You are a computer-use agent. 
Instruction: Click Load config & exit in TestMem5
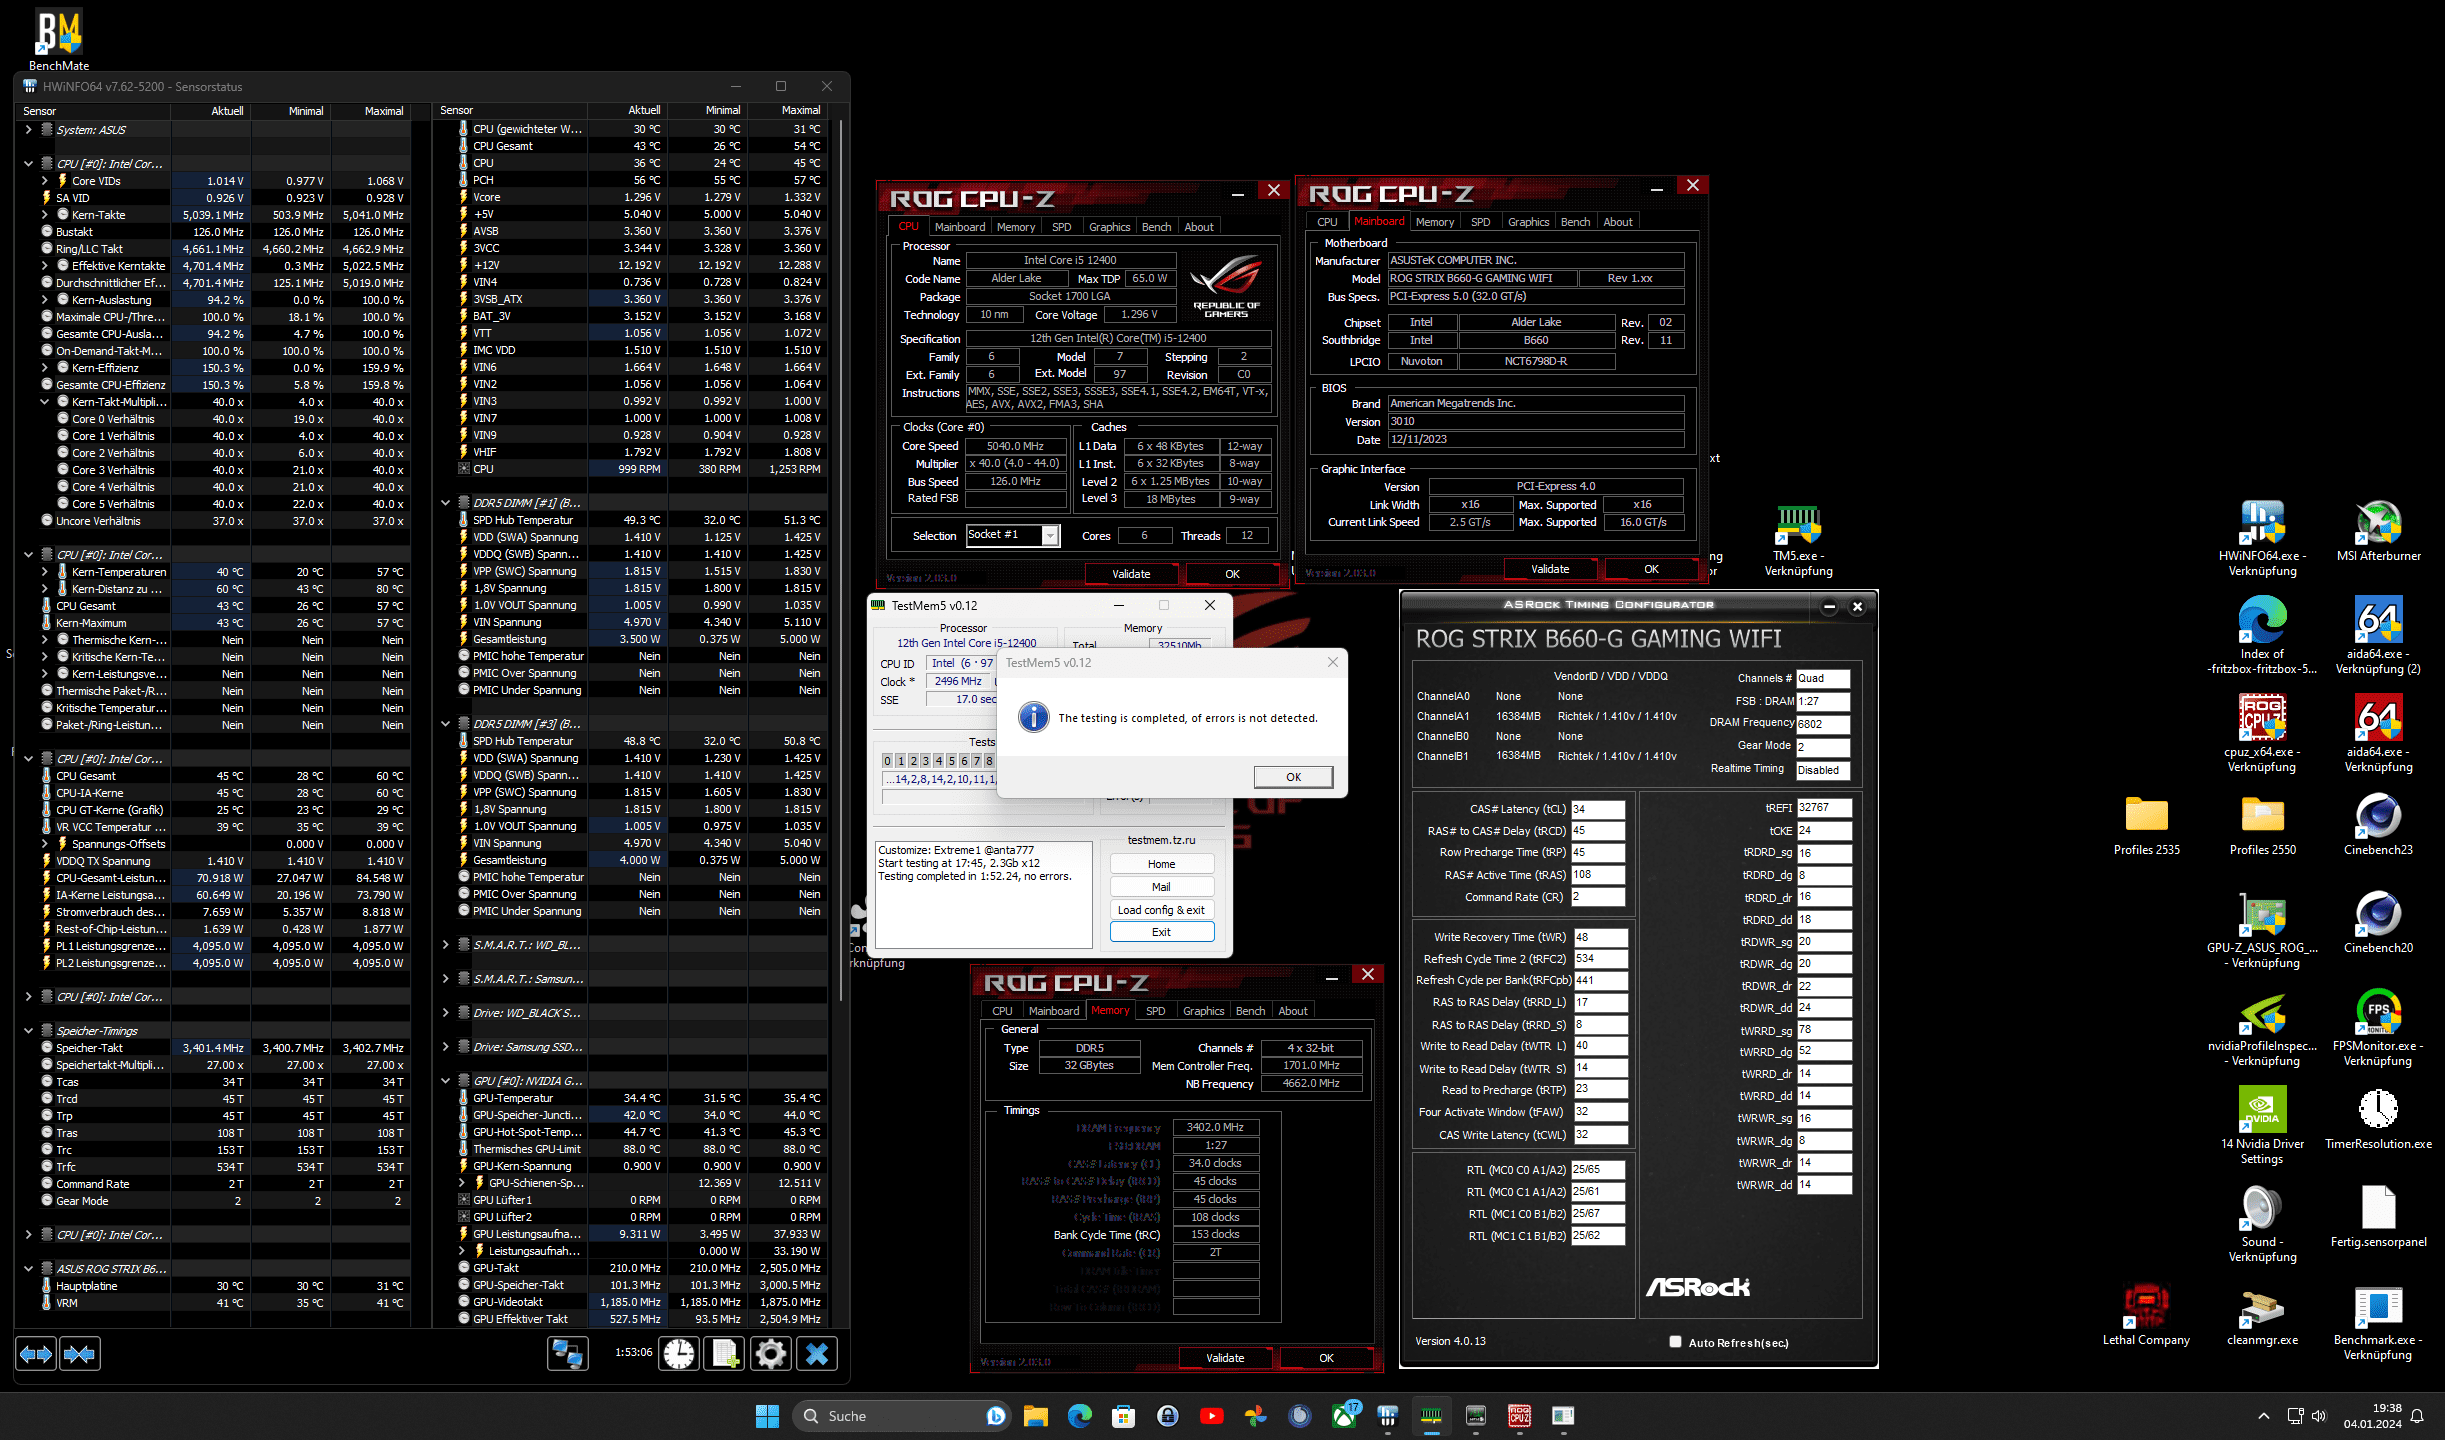click(1161, 909)
